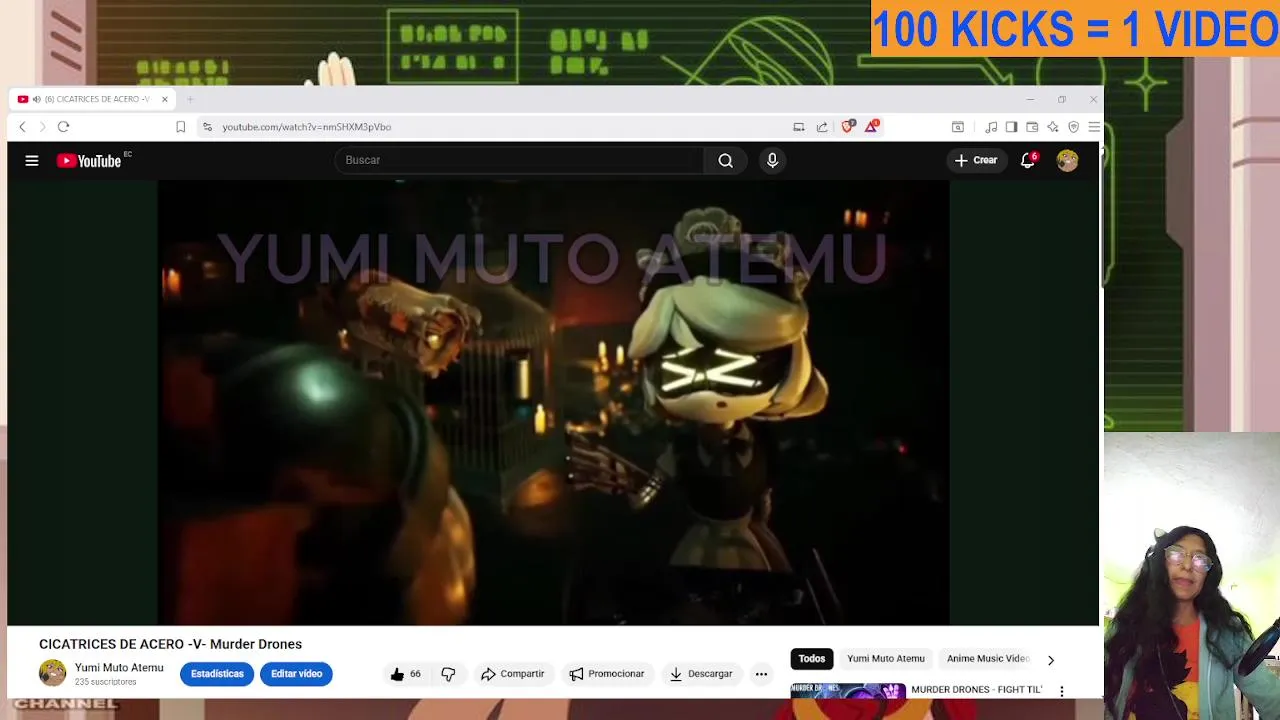This screenshot has width=1280, height=720.
Task: Open Estadísticas for this video
Action: pyautogui.click(x=217, y=674)
